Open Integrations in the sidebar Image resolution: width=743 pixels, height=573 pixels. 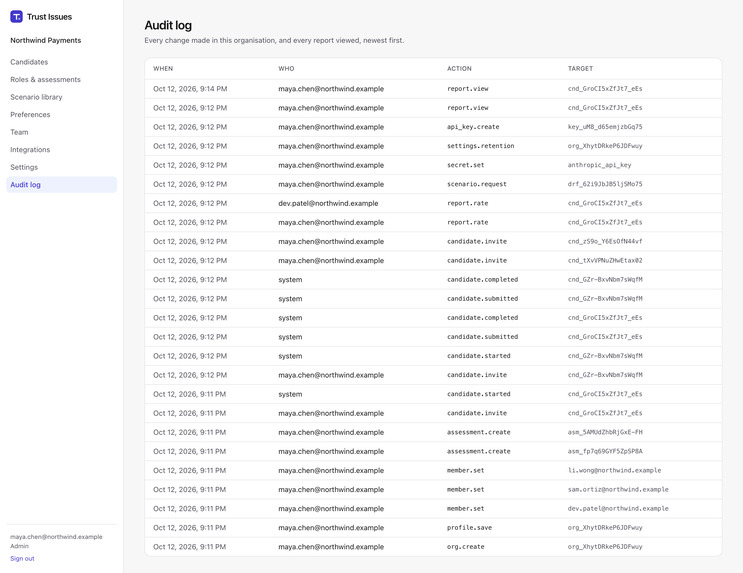[x=30, y=150]
